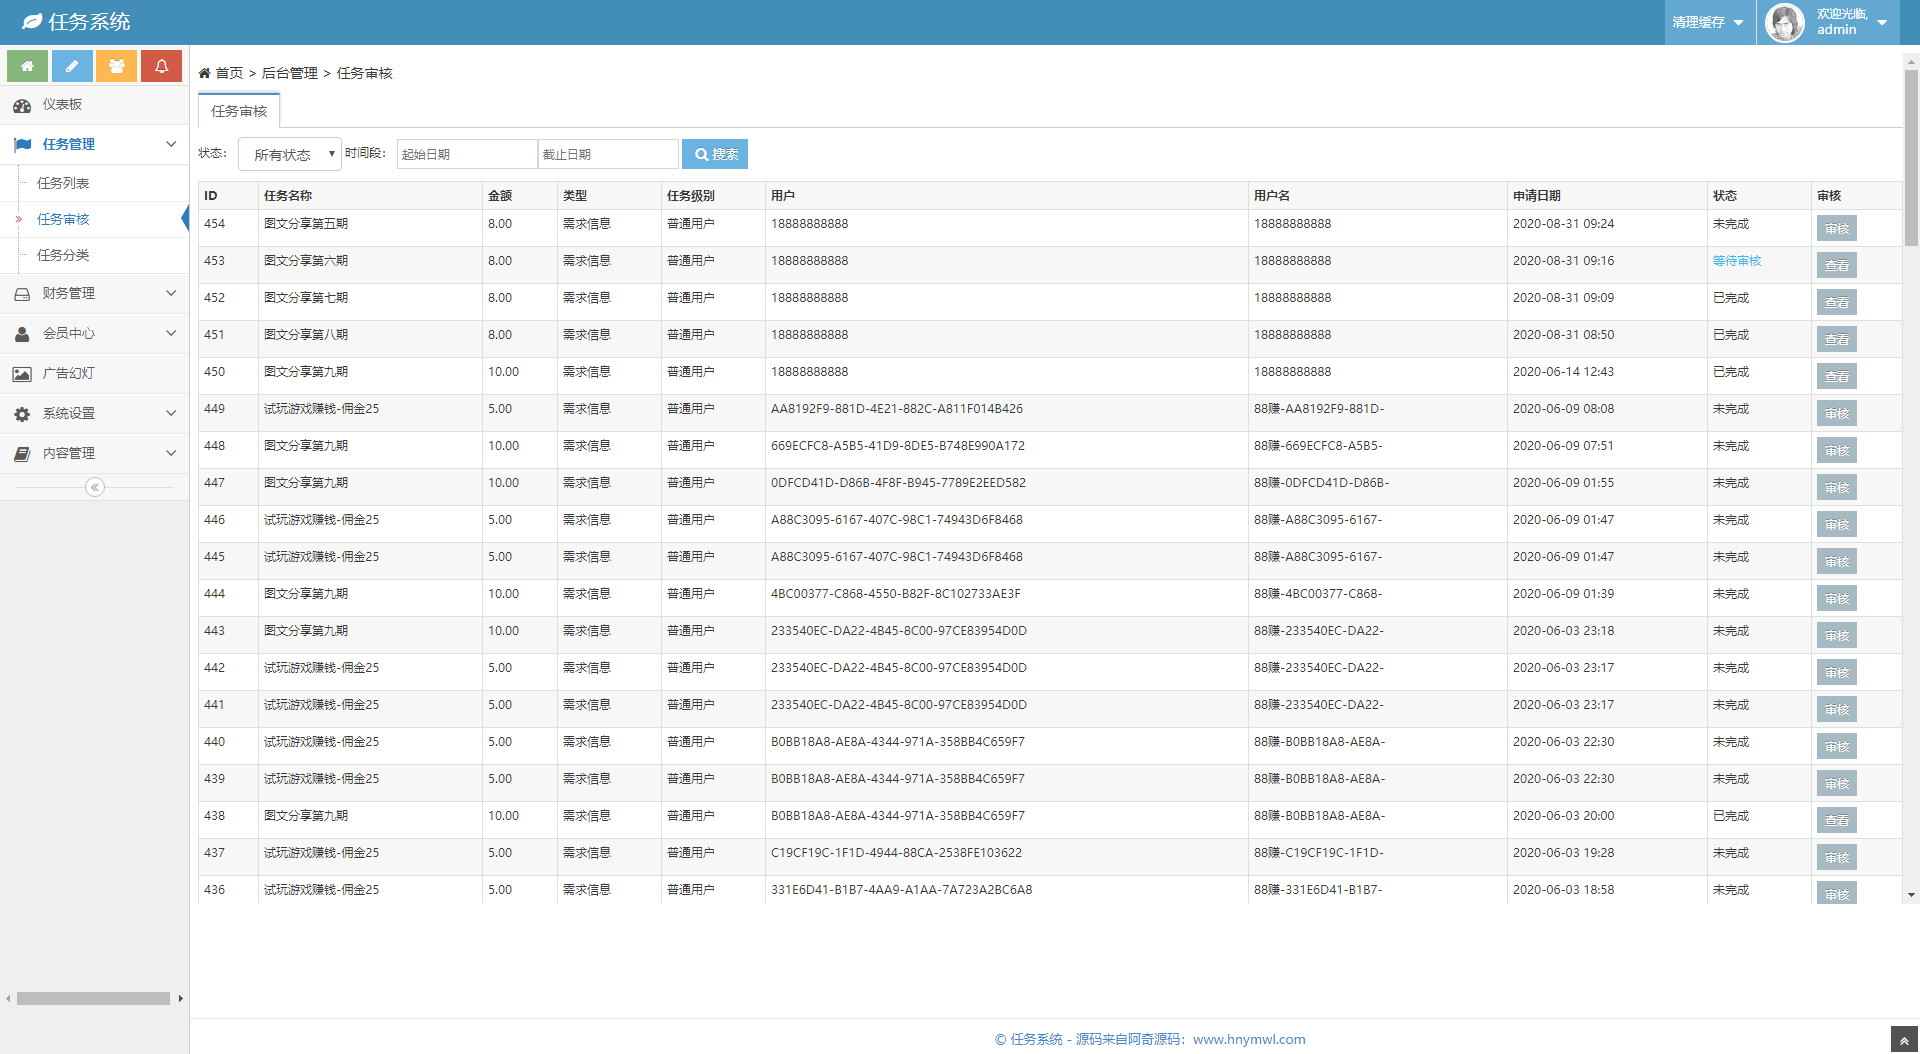Expand the 会员中心 sidebar section
The height and width of the screenshot is (1054, 1920).
coord(94,333)
